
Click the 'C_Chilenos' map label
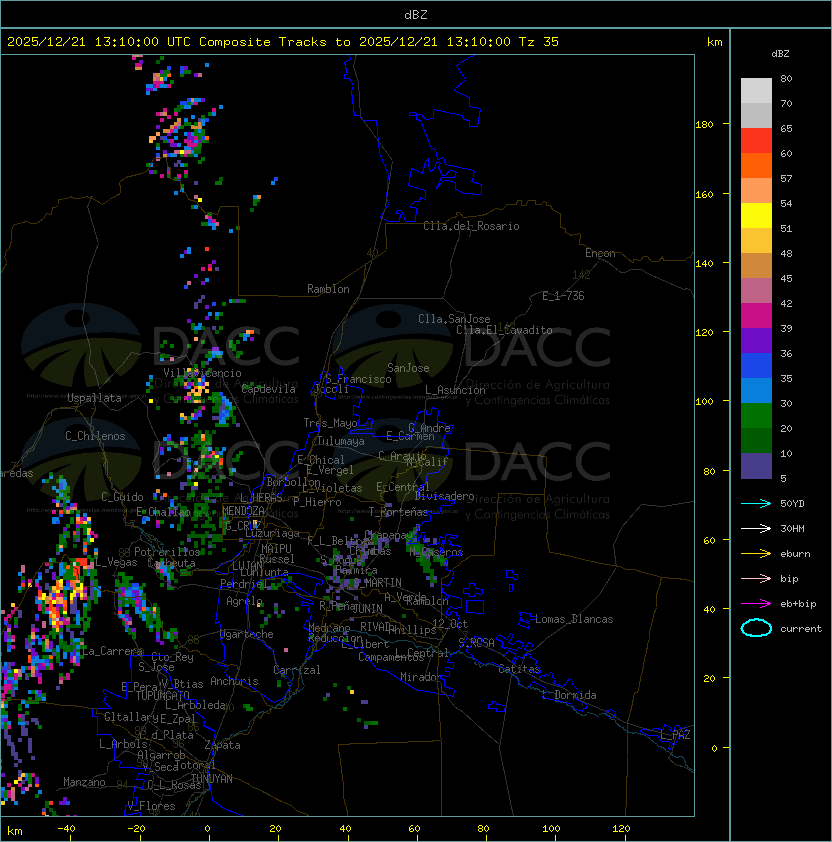coord(95,436)
